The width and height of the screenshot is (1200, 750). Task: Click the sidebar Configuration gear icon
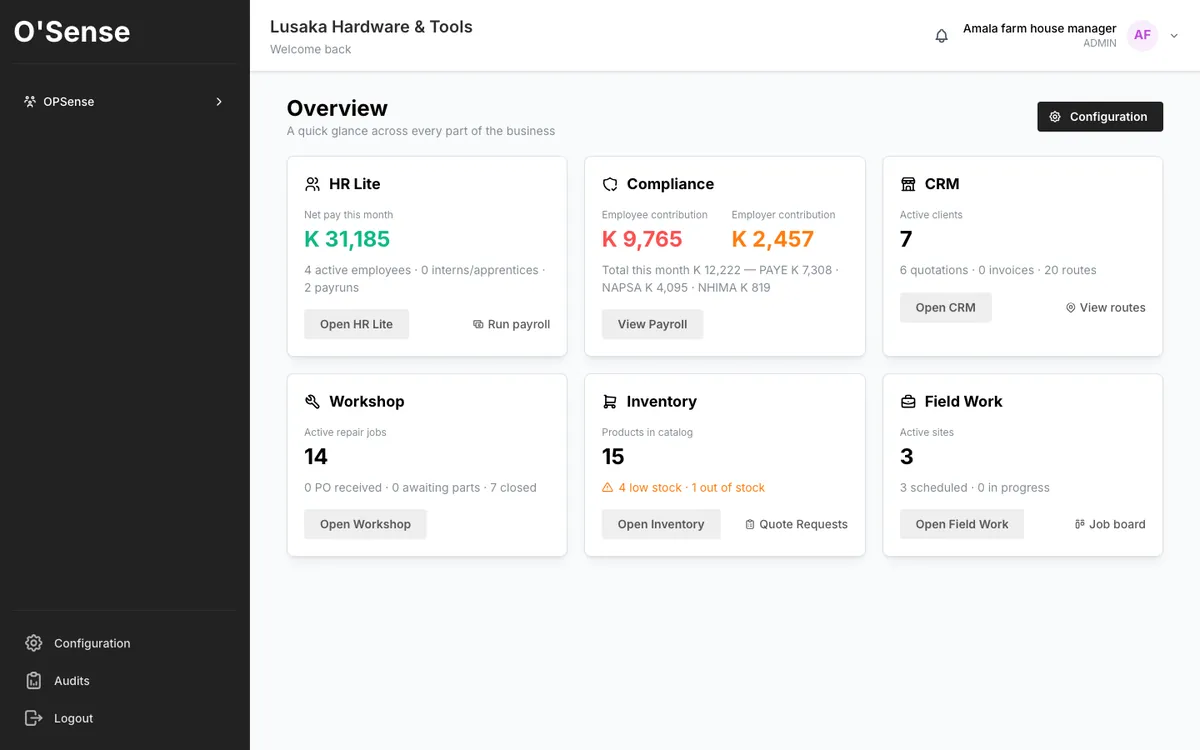coord(34,643)
